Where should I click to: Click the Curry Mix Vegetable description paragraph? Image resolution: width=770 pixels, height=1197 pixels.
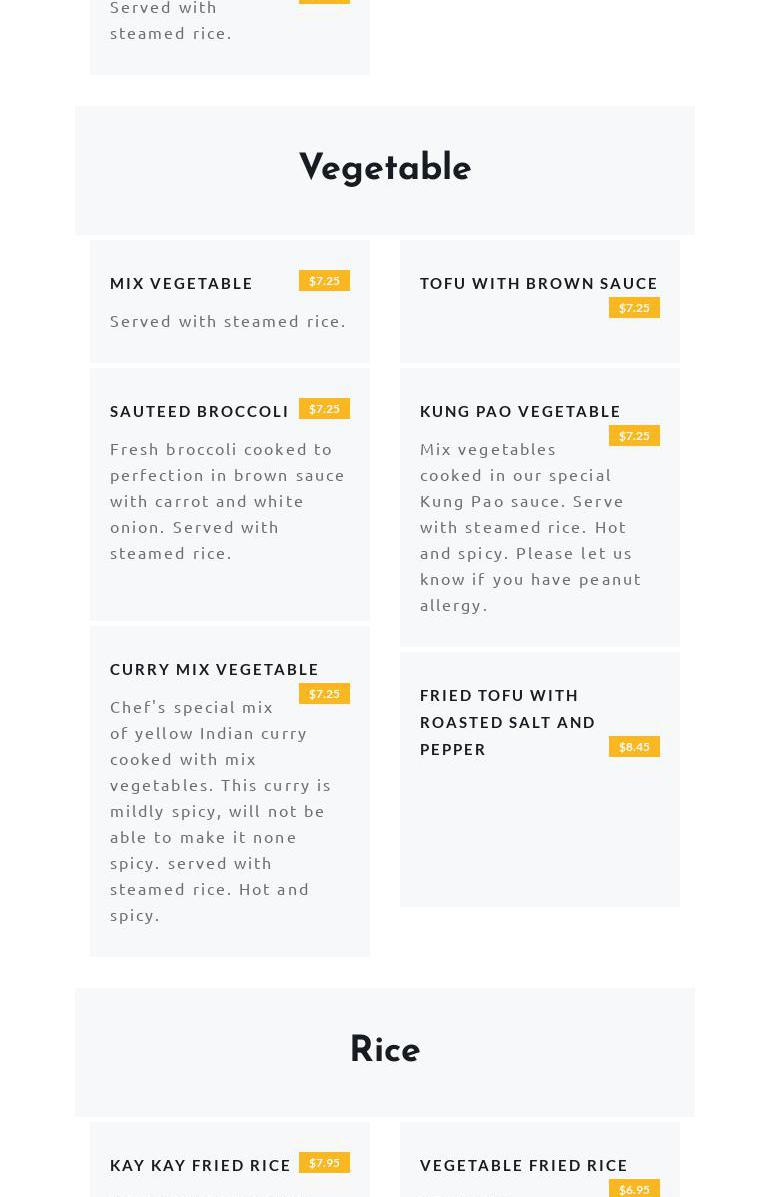[220, 810]
